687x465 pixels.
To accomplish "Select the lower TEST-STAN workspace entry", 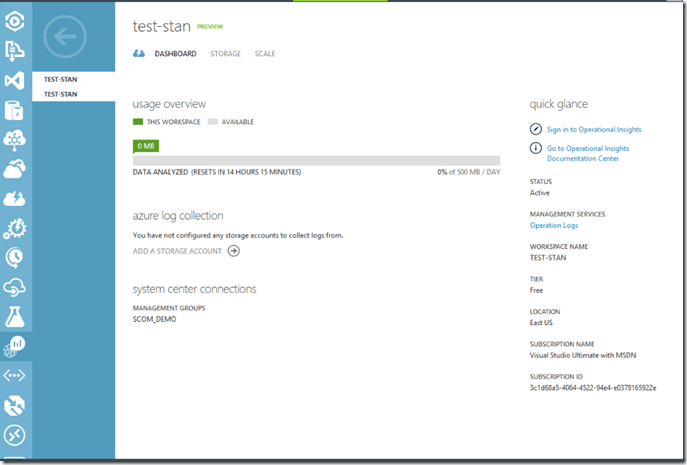I will click(x=61, y=94).
